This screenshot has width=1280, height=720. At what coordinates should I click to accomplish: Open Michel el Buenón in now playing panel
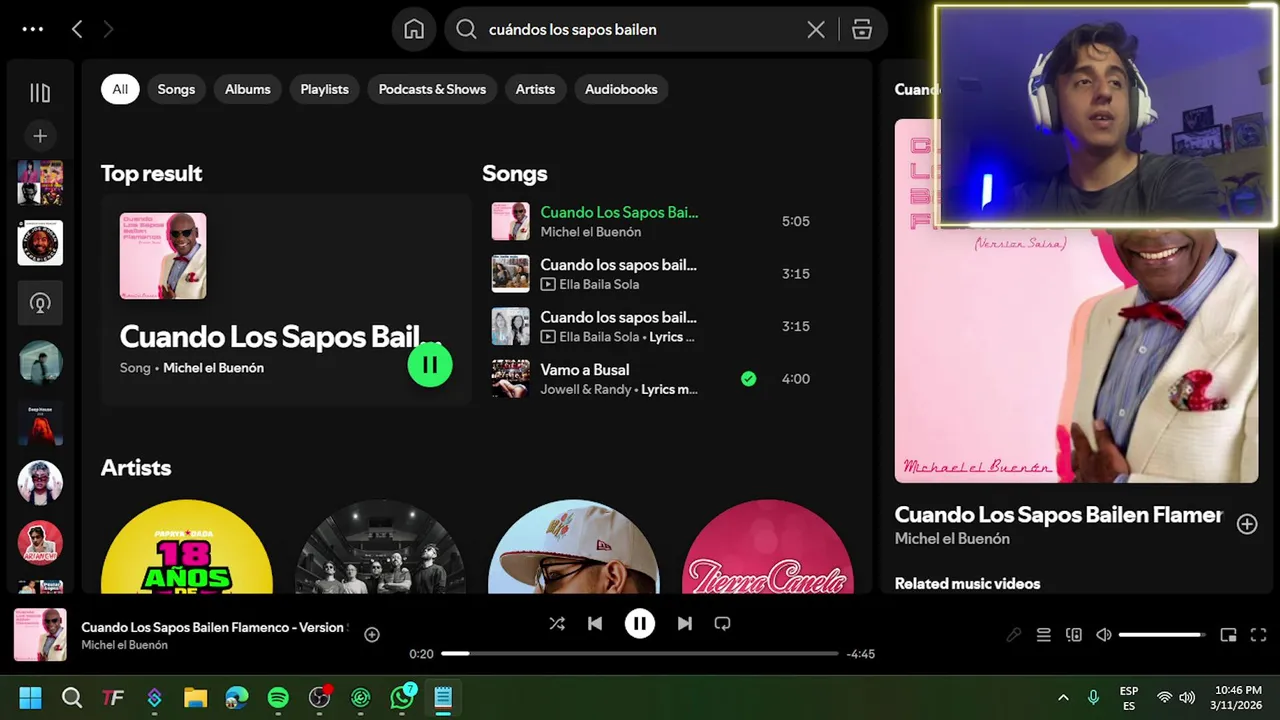(952, 539)
